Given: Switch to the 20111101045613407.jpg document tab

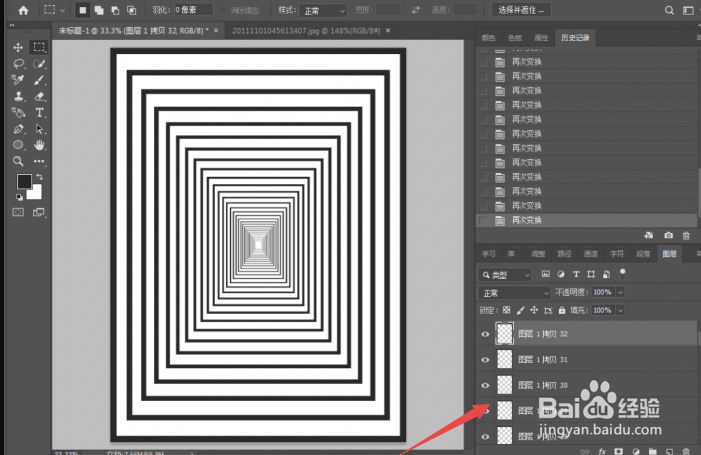Looking at the screenshot, I should (x=306, y=31).
